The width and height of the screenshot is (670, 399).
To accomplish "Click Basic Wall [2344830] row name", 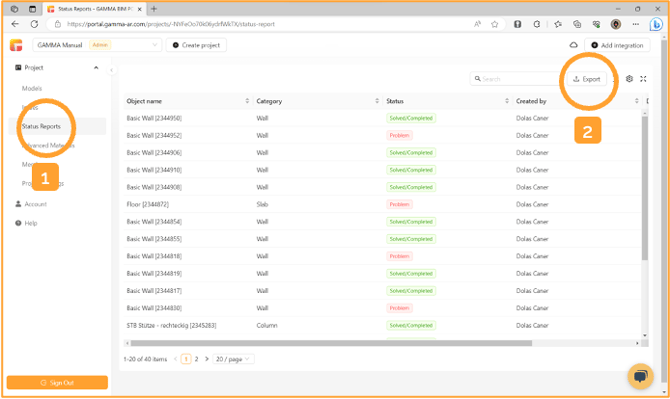I will pos(154,308).
